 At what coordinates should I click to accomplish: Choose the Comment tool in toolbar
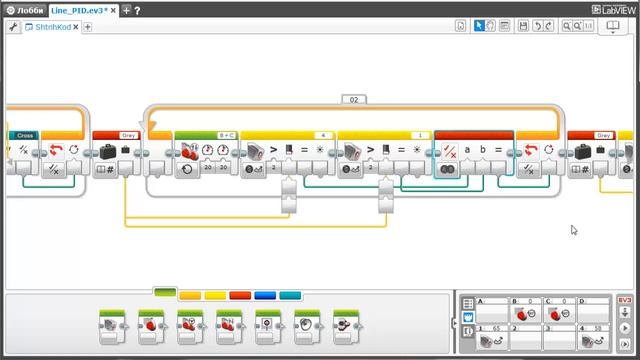[x=504, y=26]
